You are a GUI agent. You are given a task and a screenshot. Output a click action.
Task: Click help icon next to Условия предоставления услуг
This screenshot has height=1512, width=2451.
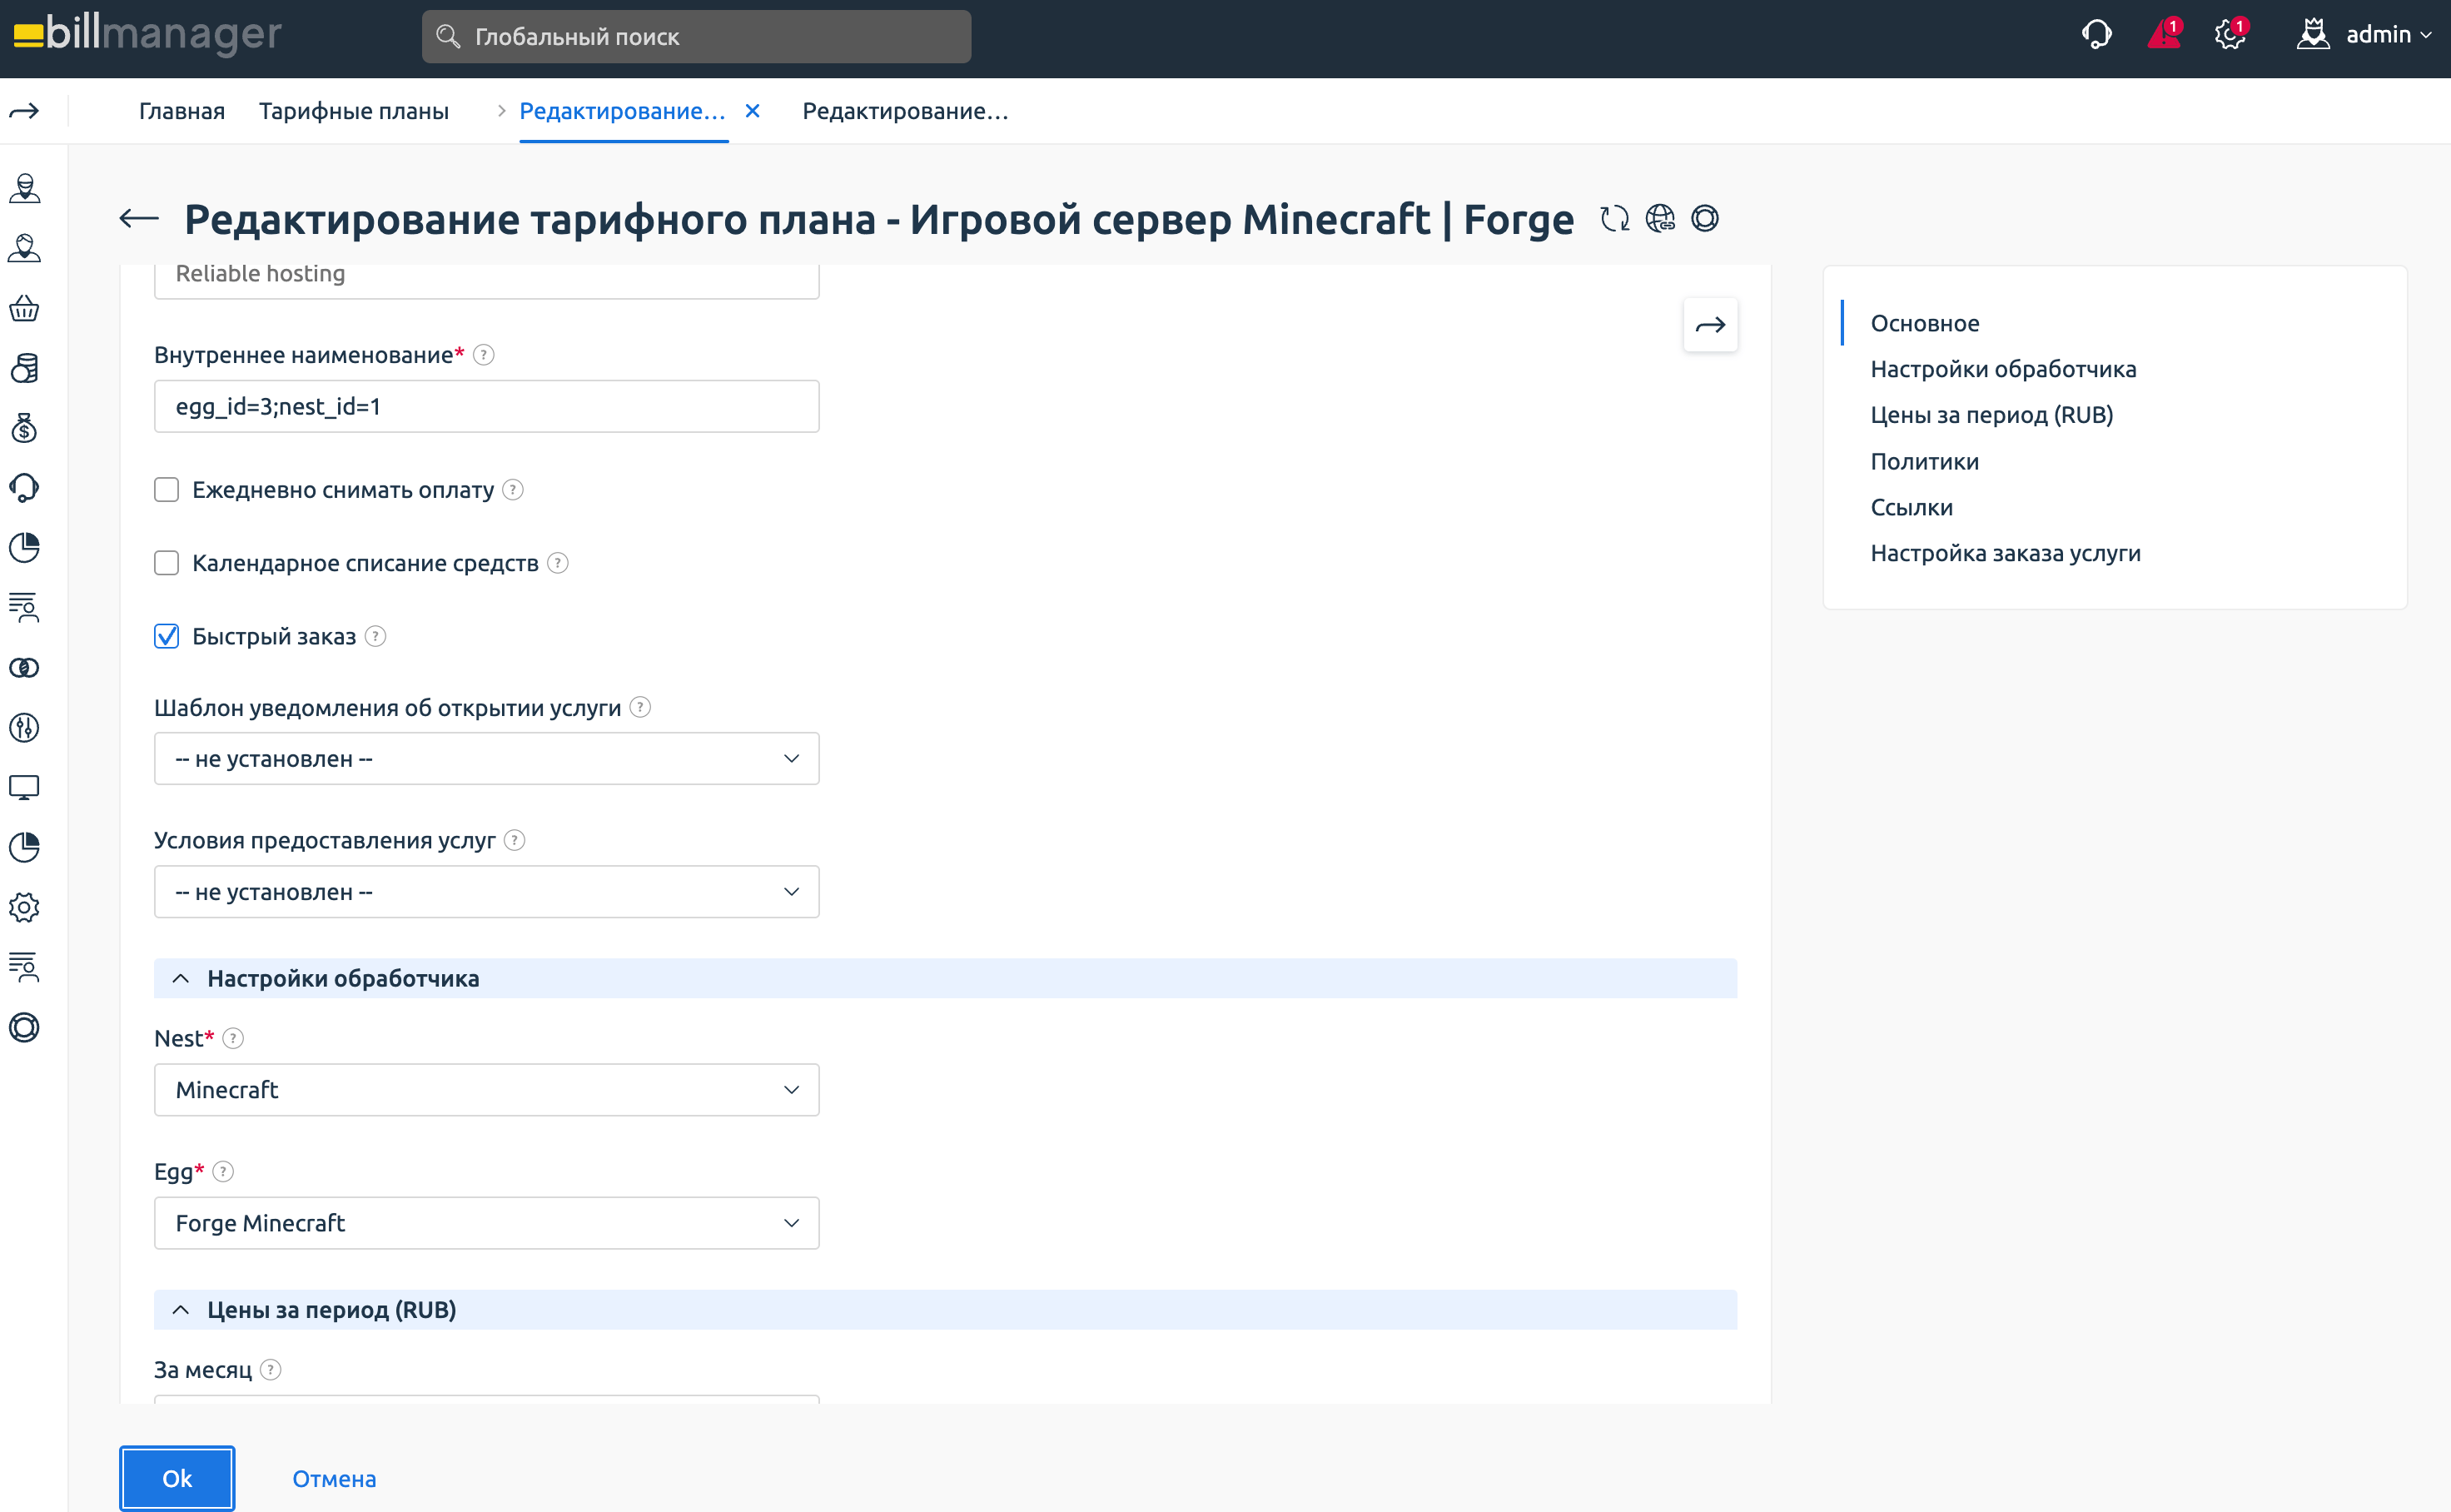(515, 840)
